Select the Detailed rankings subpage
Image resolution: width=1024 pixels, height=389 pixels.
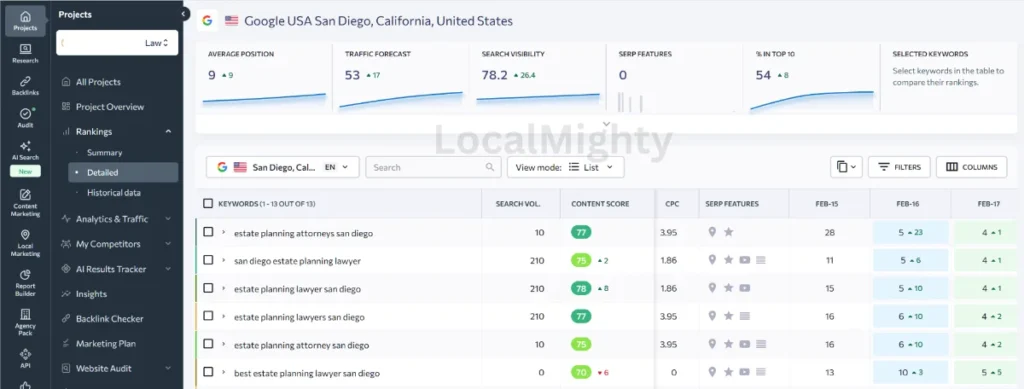(x=123, y=172)
